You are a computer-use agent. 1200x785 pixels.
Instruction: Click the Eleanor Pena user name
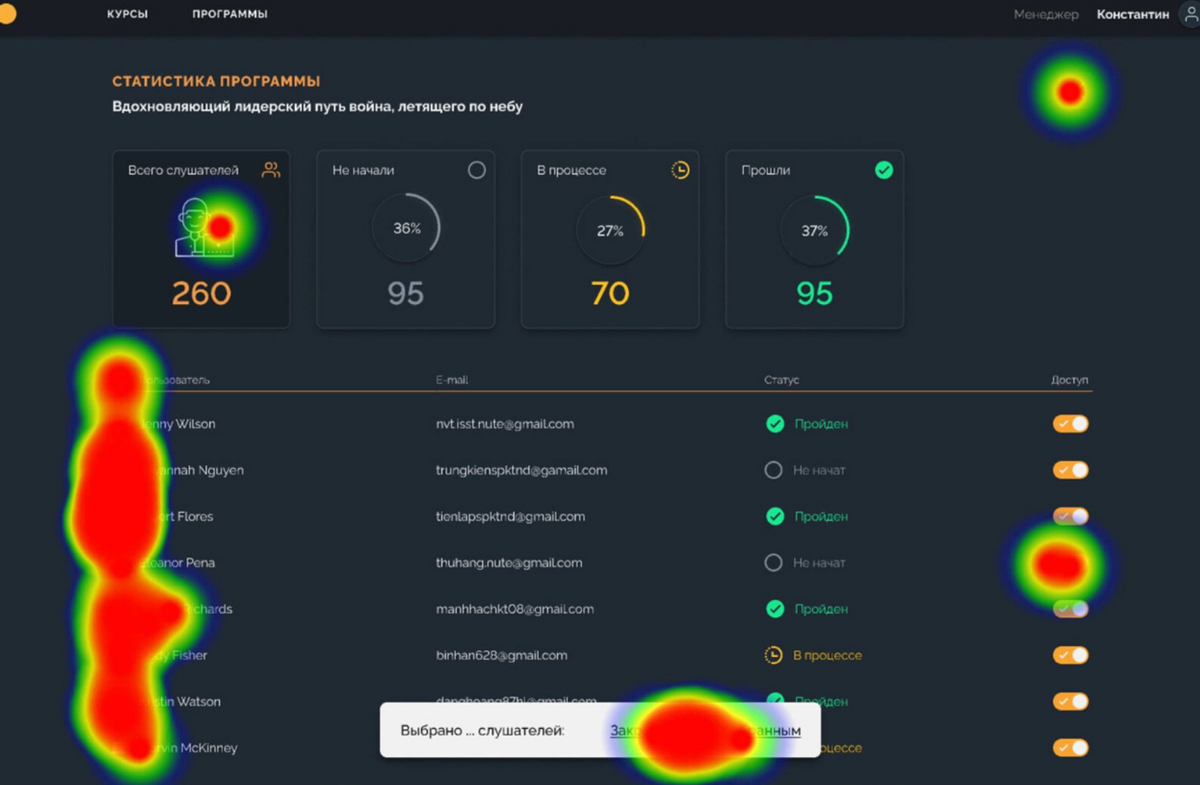pyautogui.click(x=178, y=563)
